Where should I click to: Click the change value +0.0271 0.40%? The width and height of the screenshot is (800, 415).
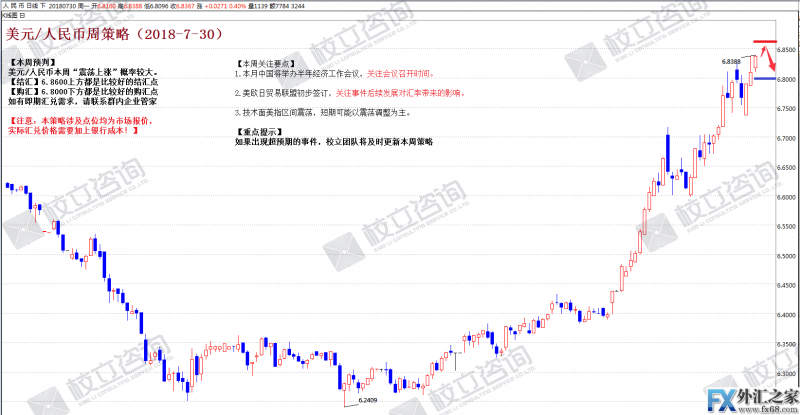click(x=225, y=6)
